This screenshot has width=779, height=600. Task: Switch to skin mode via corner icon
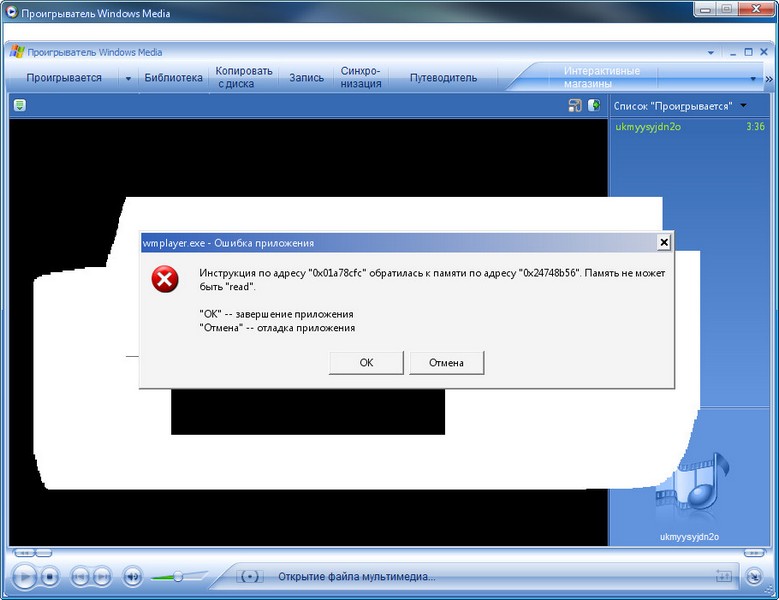755,576
